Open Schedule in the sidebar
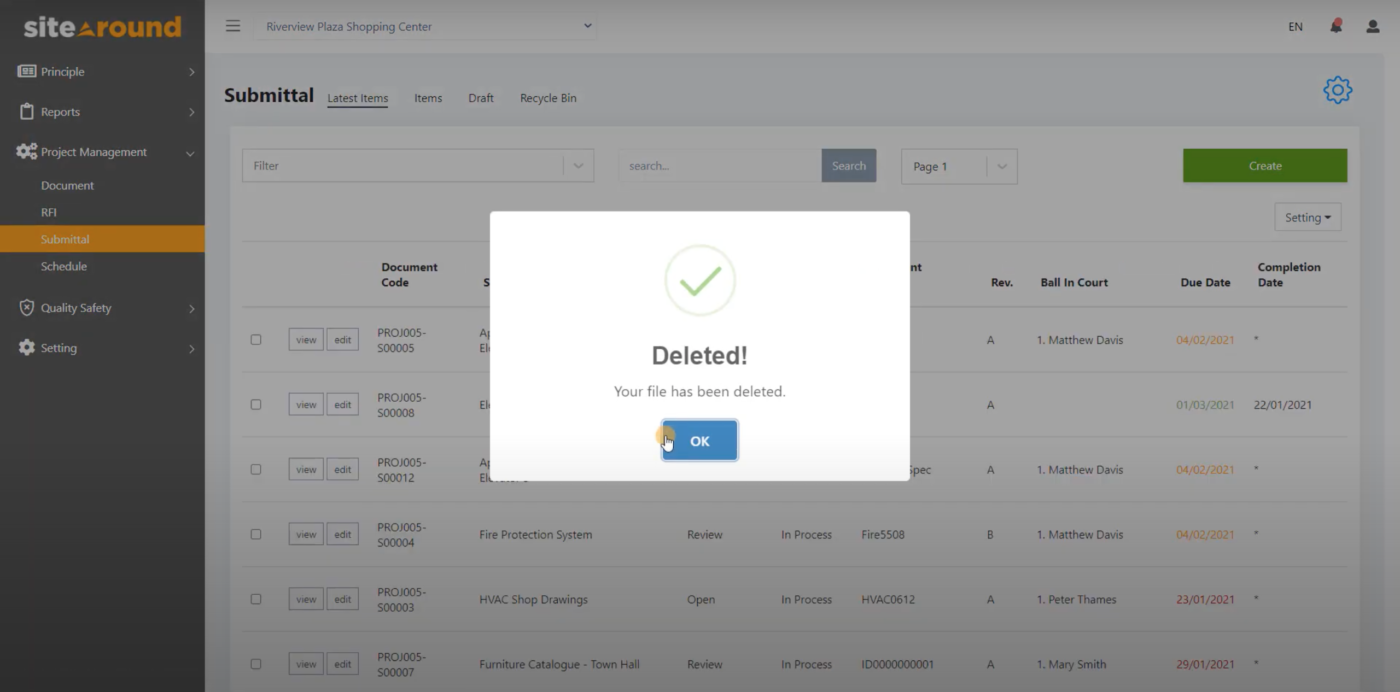The image size is (1400, 692). (x=64, y=266)
